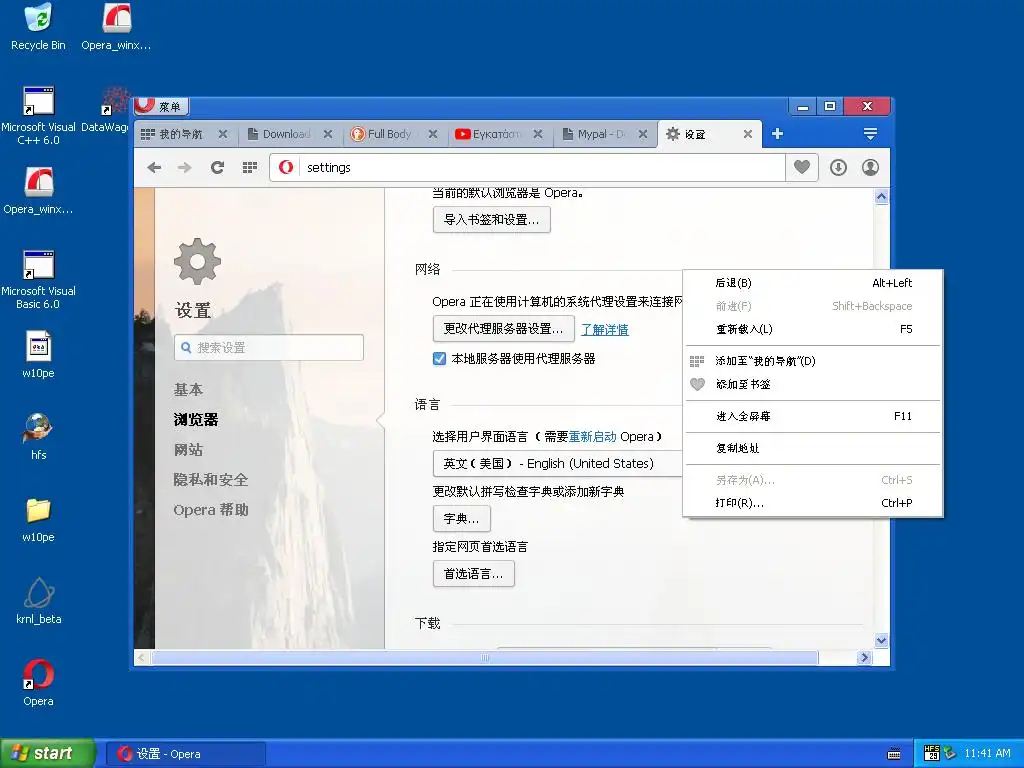Click the 重新启动 link
The height and width of the screenshot is (768, 1024).
pos(592,436)
